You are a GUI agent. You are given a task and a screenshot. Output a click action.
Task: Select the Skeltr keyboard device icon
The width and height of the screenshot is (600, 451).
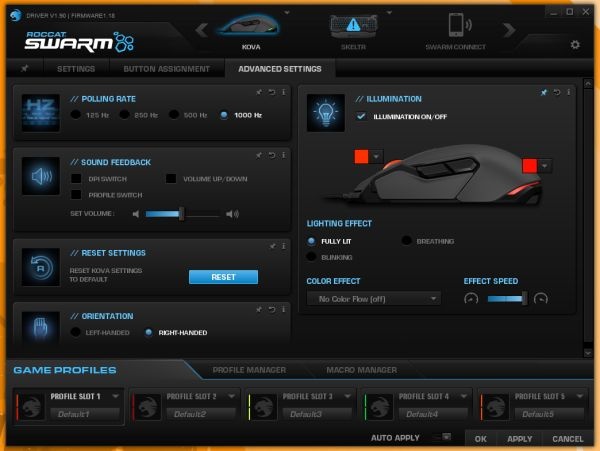point(353,26)
